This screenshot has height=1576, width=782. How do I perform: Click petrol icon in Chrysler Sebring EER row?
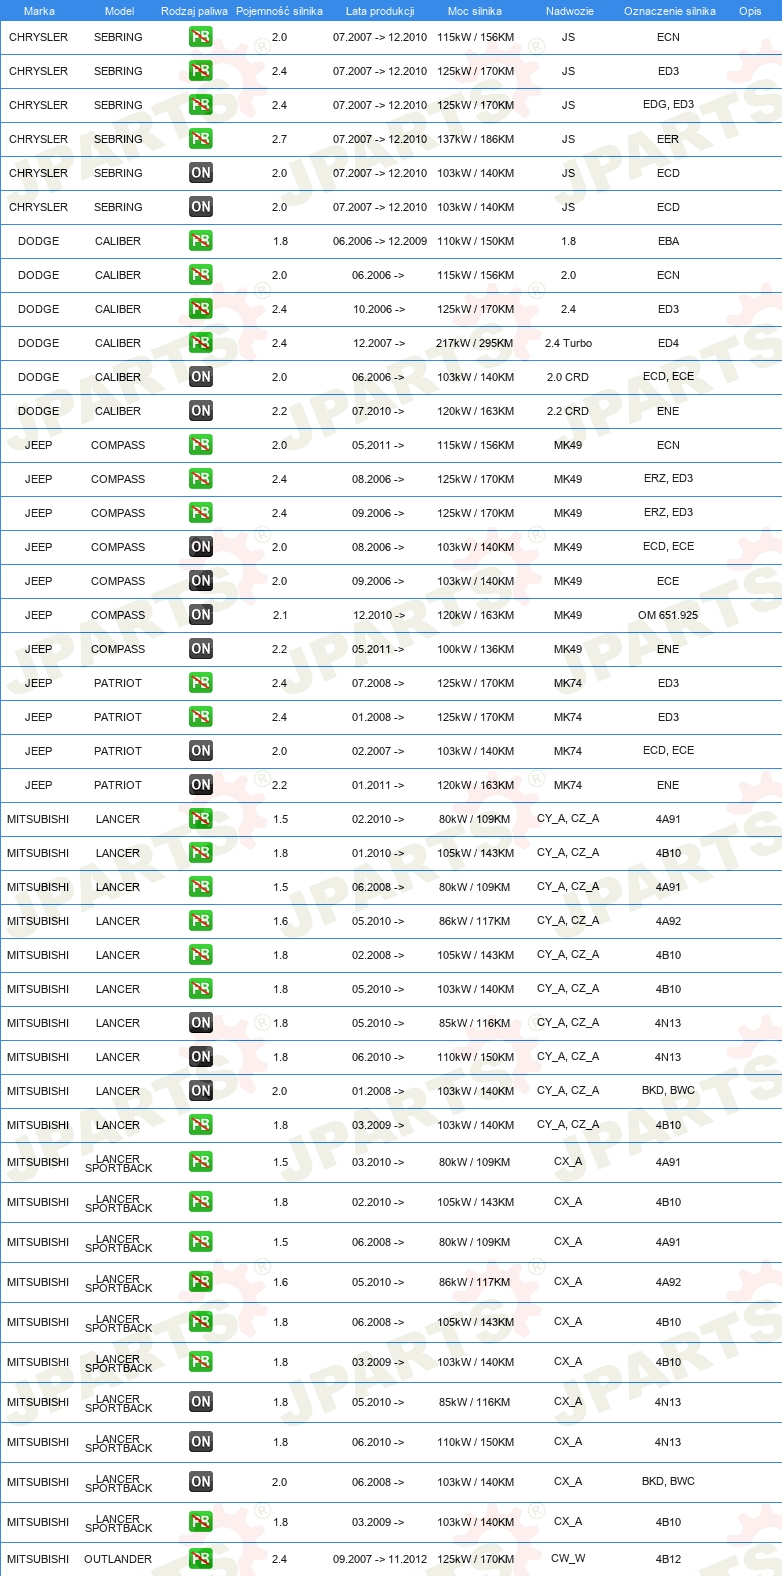point(201,139)
